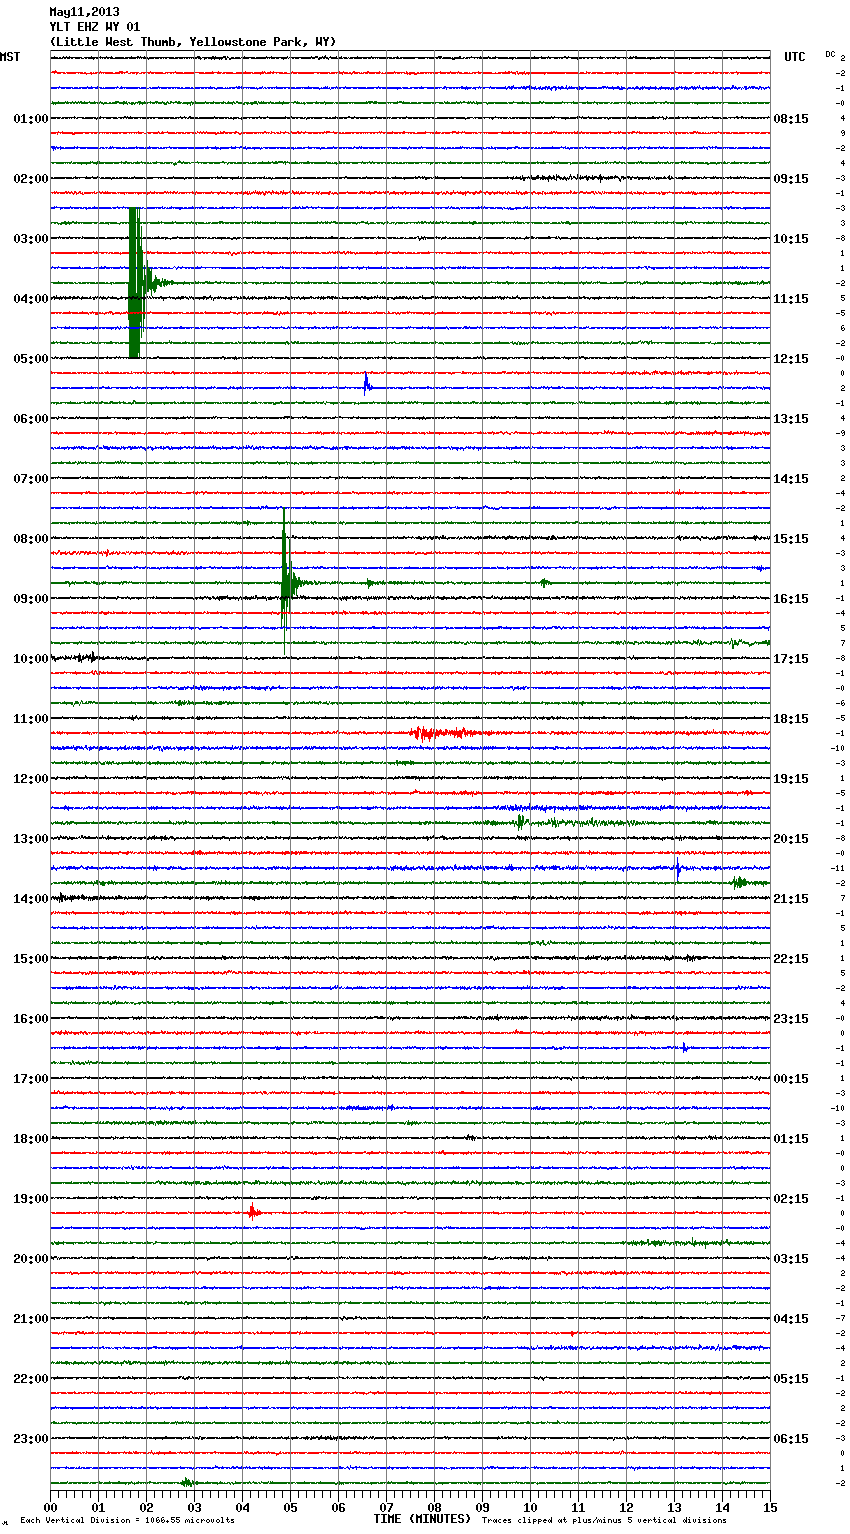The image size is (850, 1534).
Task: Select the station code YLT EHZ WY 01
Action: tap(95, 27)
